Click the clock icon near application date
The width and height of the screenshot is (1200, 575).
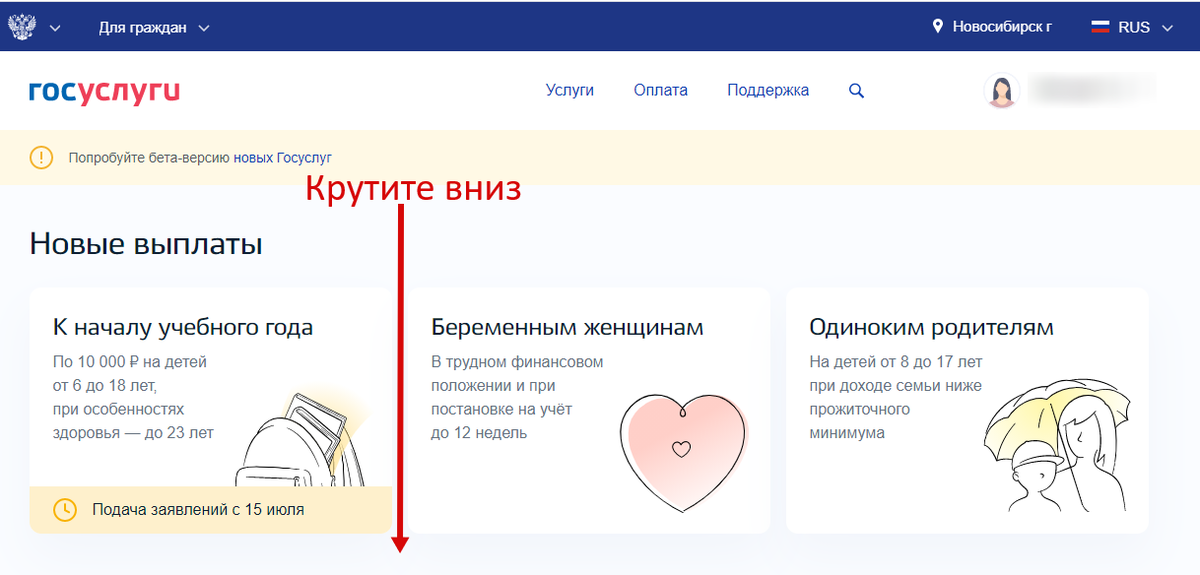[x=64, y=509]
